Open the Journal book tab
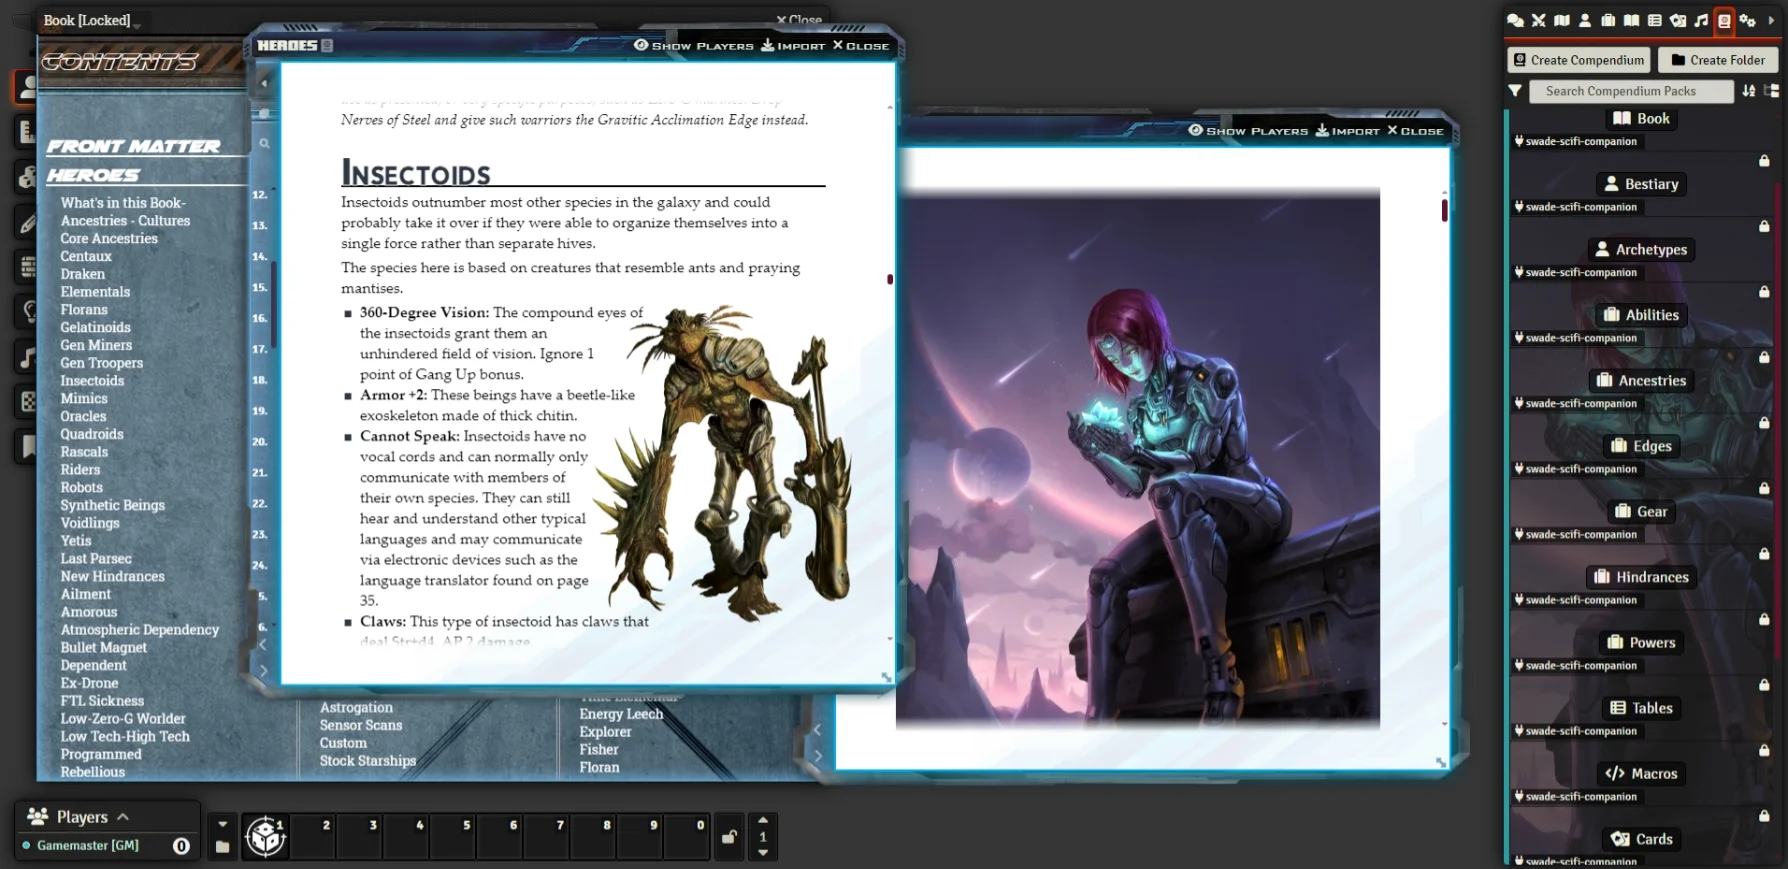 click(x=1631, y=20)
